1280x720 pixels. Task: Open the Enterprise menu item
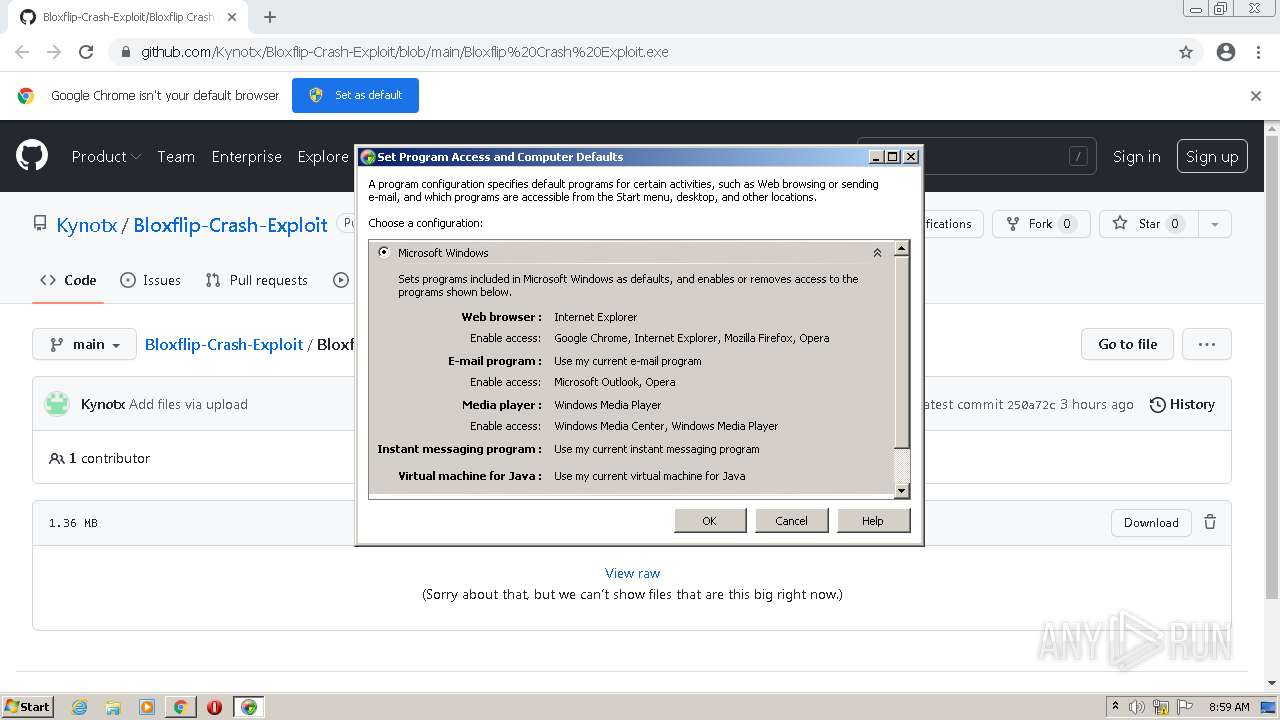[247, 156]
